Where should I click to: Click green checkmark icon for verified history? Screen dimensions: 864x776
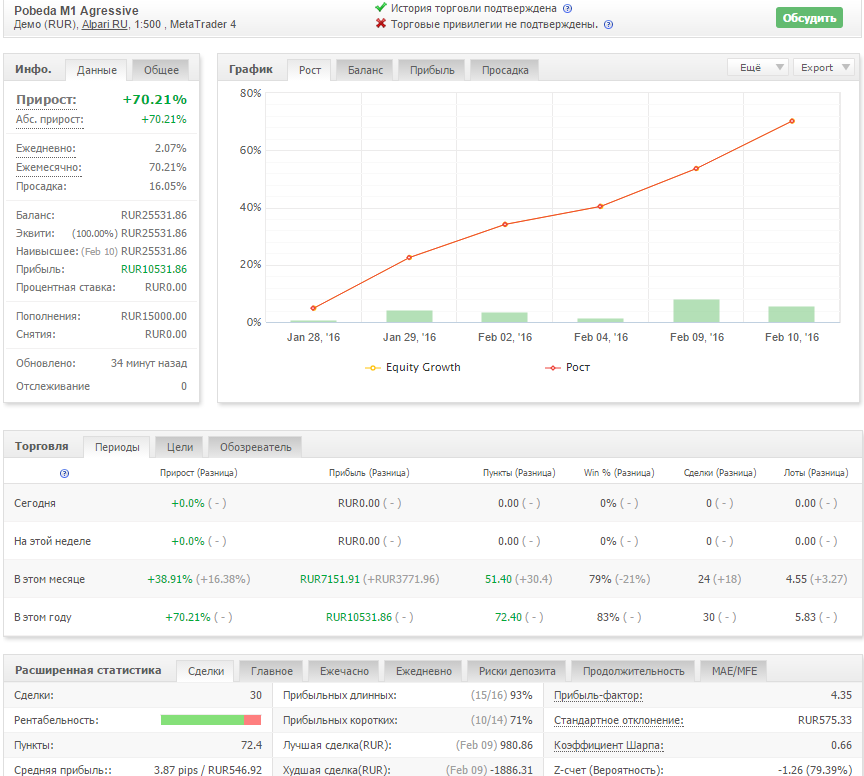380,8
